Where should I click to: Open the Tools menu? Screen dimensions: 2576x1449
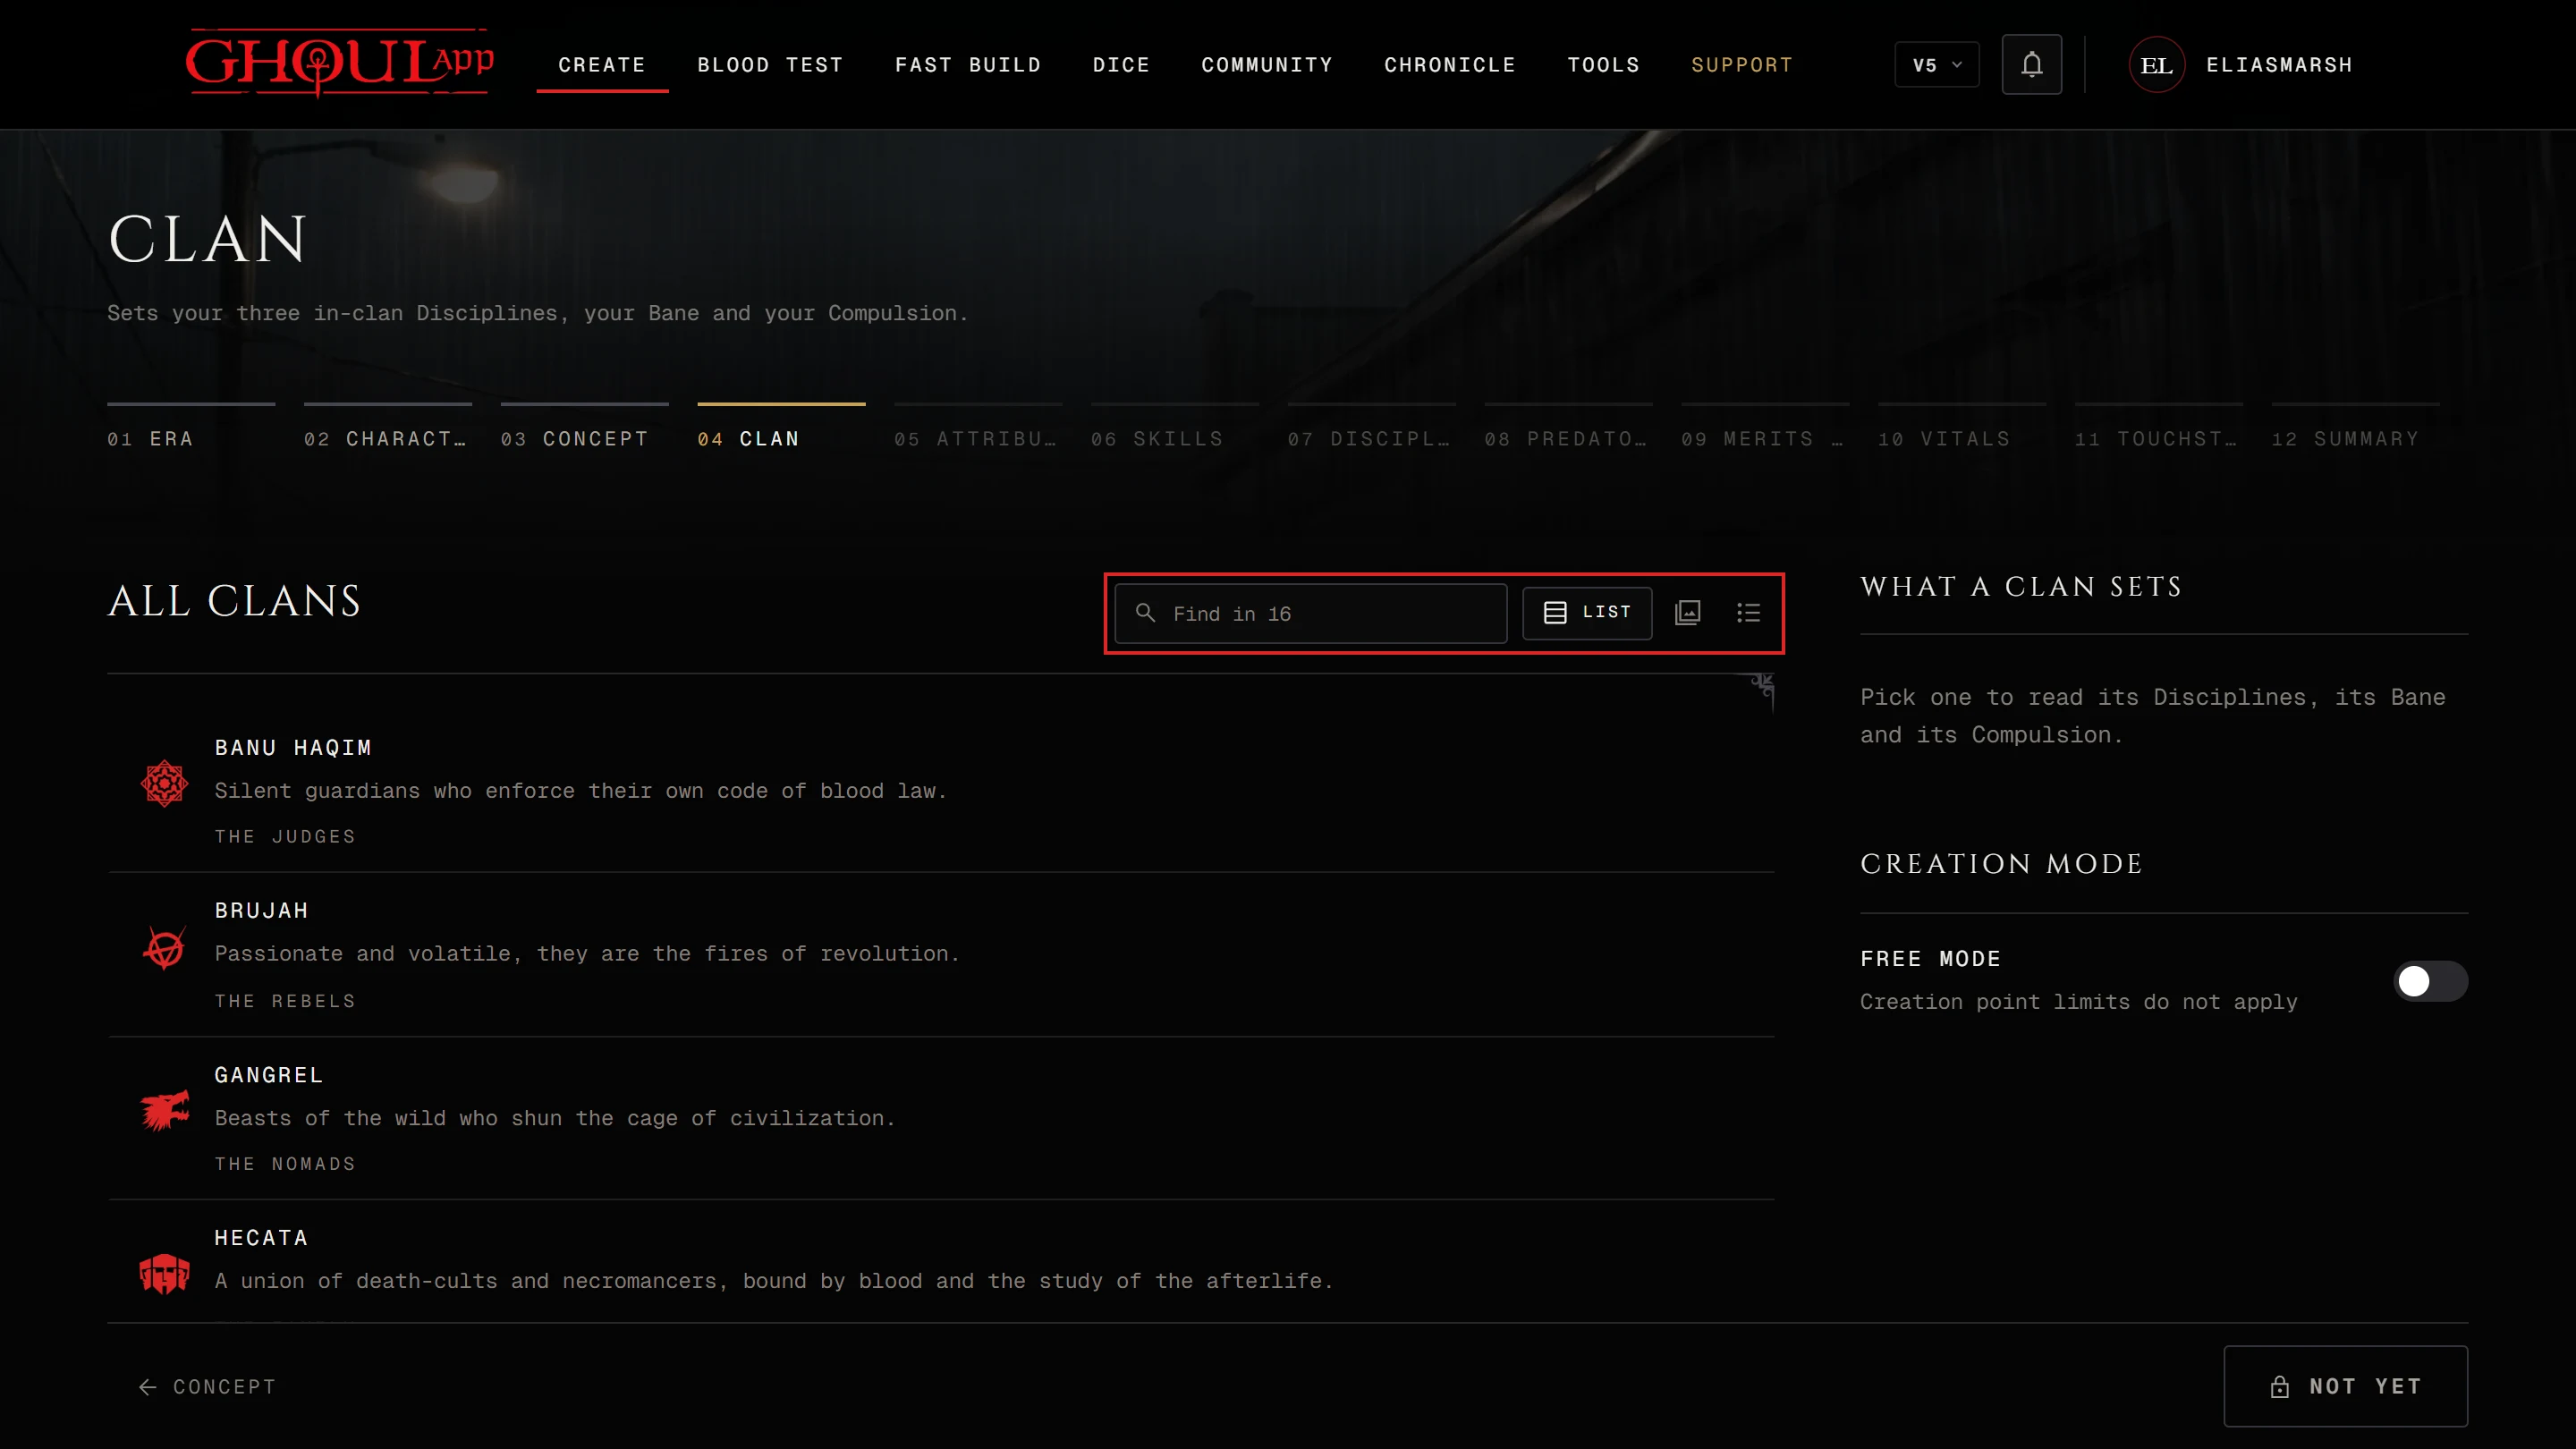coord(1603,65)
